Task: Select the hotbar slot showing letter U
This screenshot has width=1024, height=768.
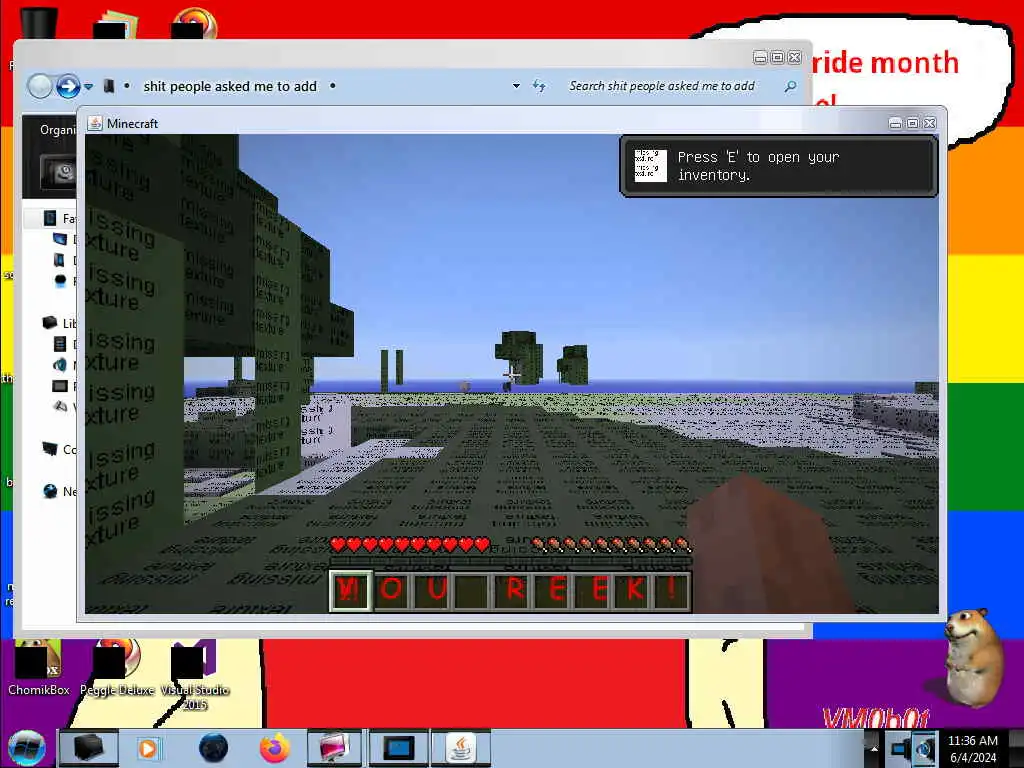Action: (x=431, y=590)
